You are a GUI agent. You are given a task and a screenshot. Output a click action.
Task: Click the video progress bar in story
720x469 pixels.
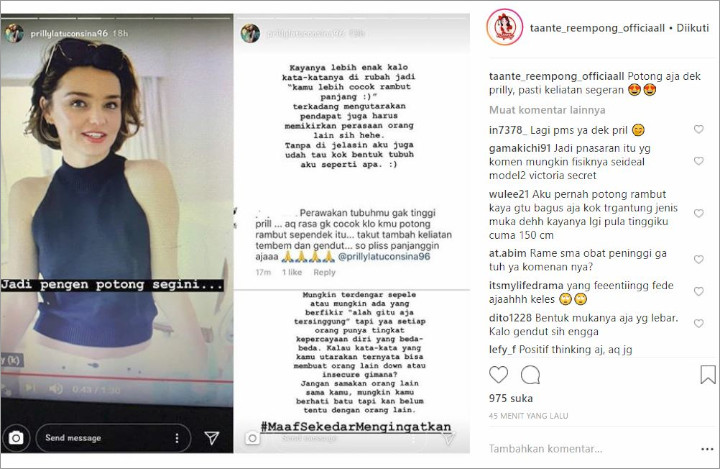(x=117, y=379)
